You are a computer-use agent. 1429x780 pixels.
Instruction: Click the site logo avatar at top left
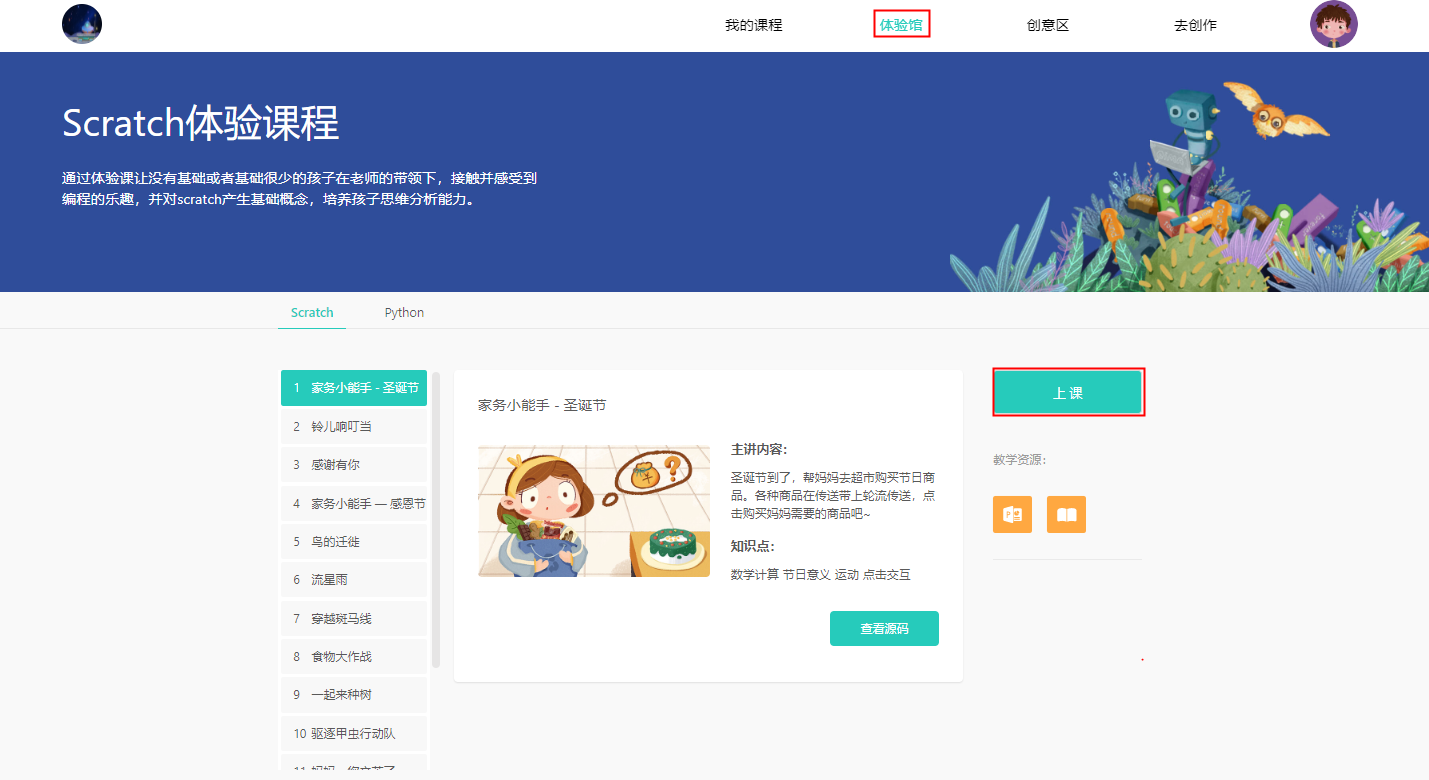click(82, 24)
